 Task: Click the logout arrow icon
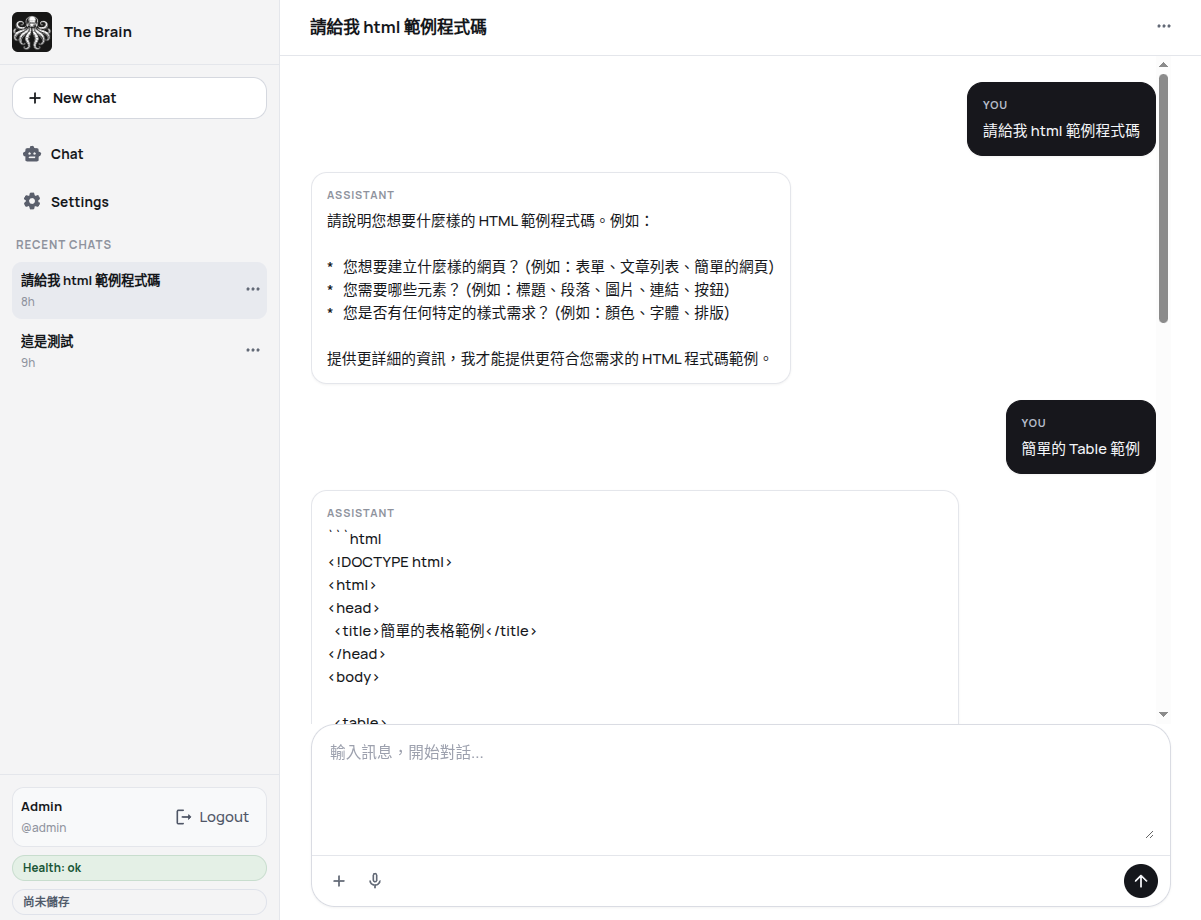pos(183,817)
